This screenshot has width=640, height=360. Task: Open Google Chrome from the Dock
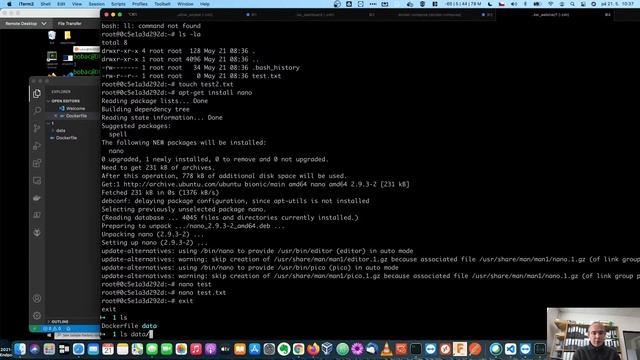click(298, 349)
